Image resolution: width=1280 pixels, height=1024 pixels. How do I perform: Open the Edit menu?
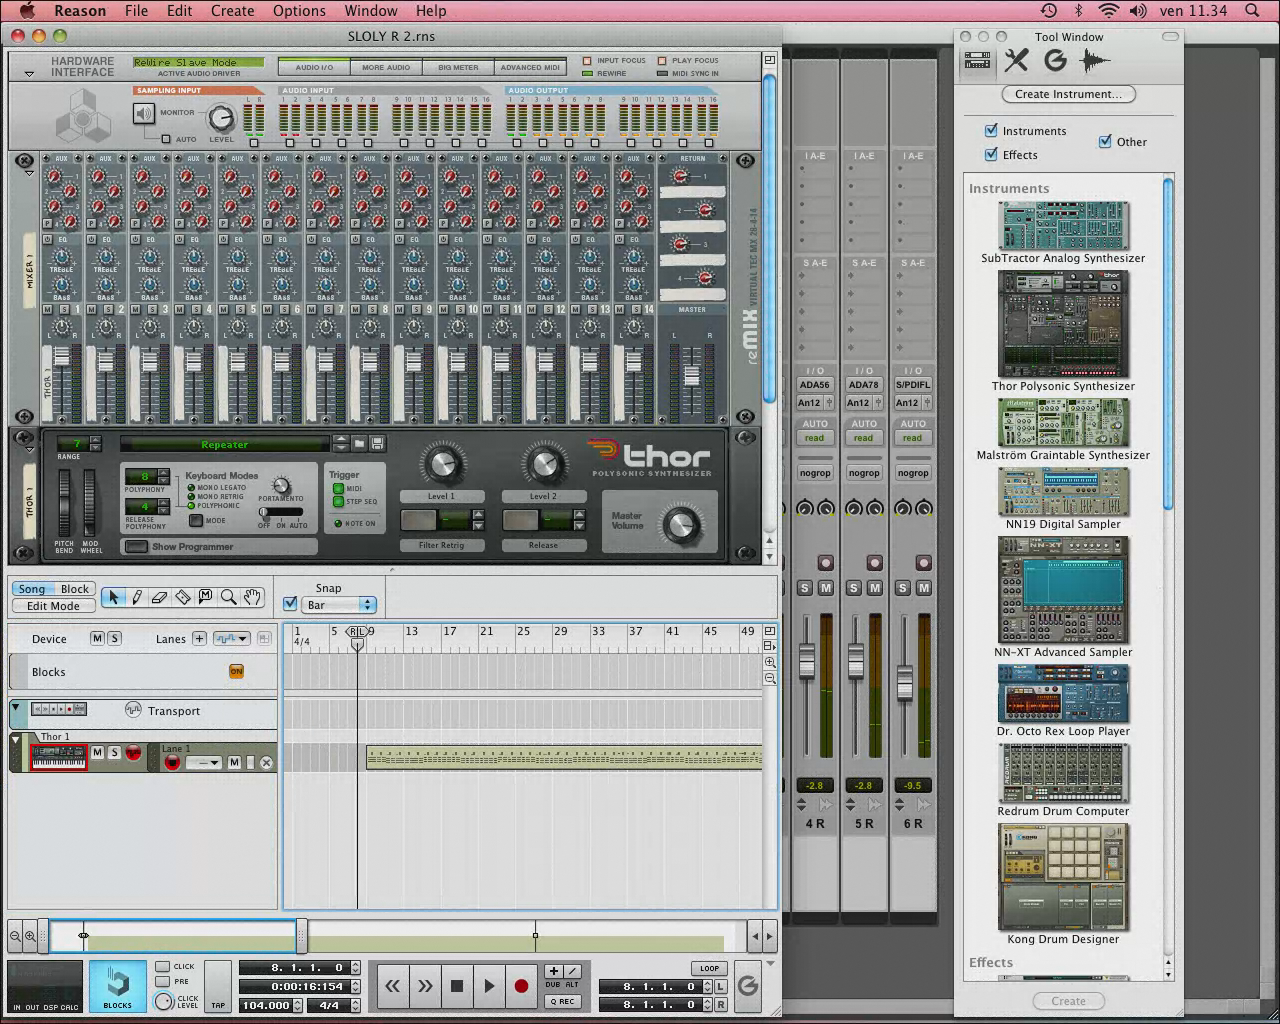[179, 11]
